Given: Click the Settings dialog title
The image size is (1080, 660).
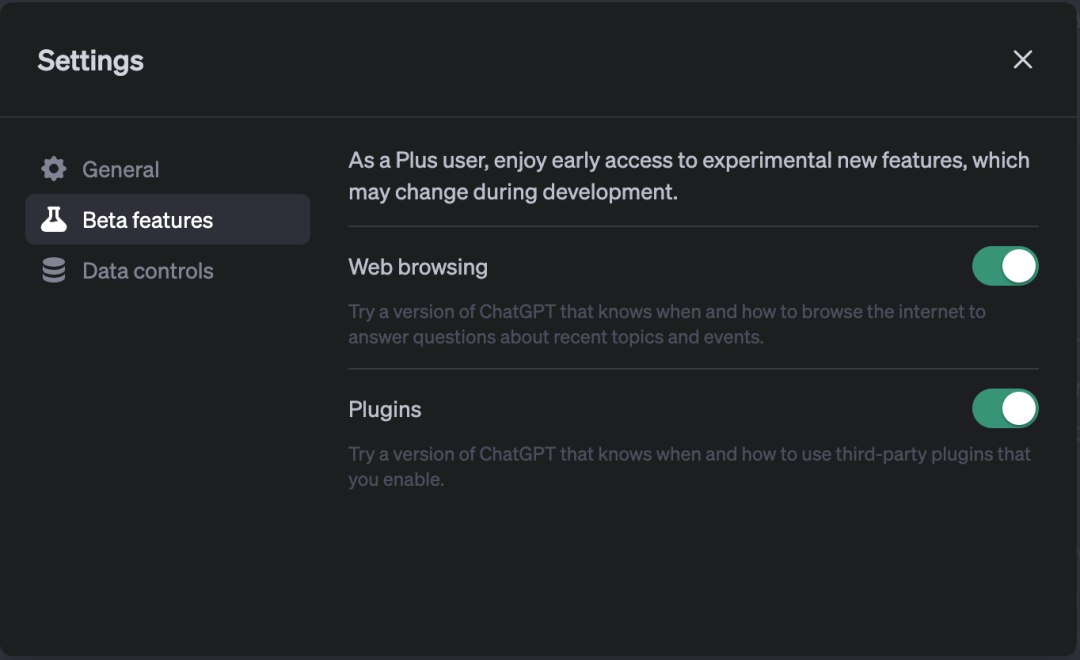Looking at the screenshot, I should (90, 61).
